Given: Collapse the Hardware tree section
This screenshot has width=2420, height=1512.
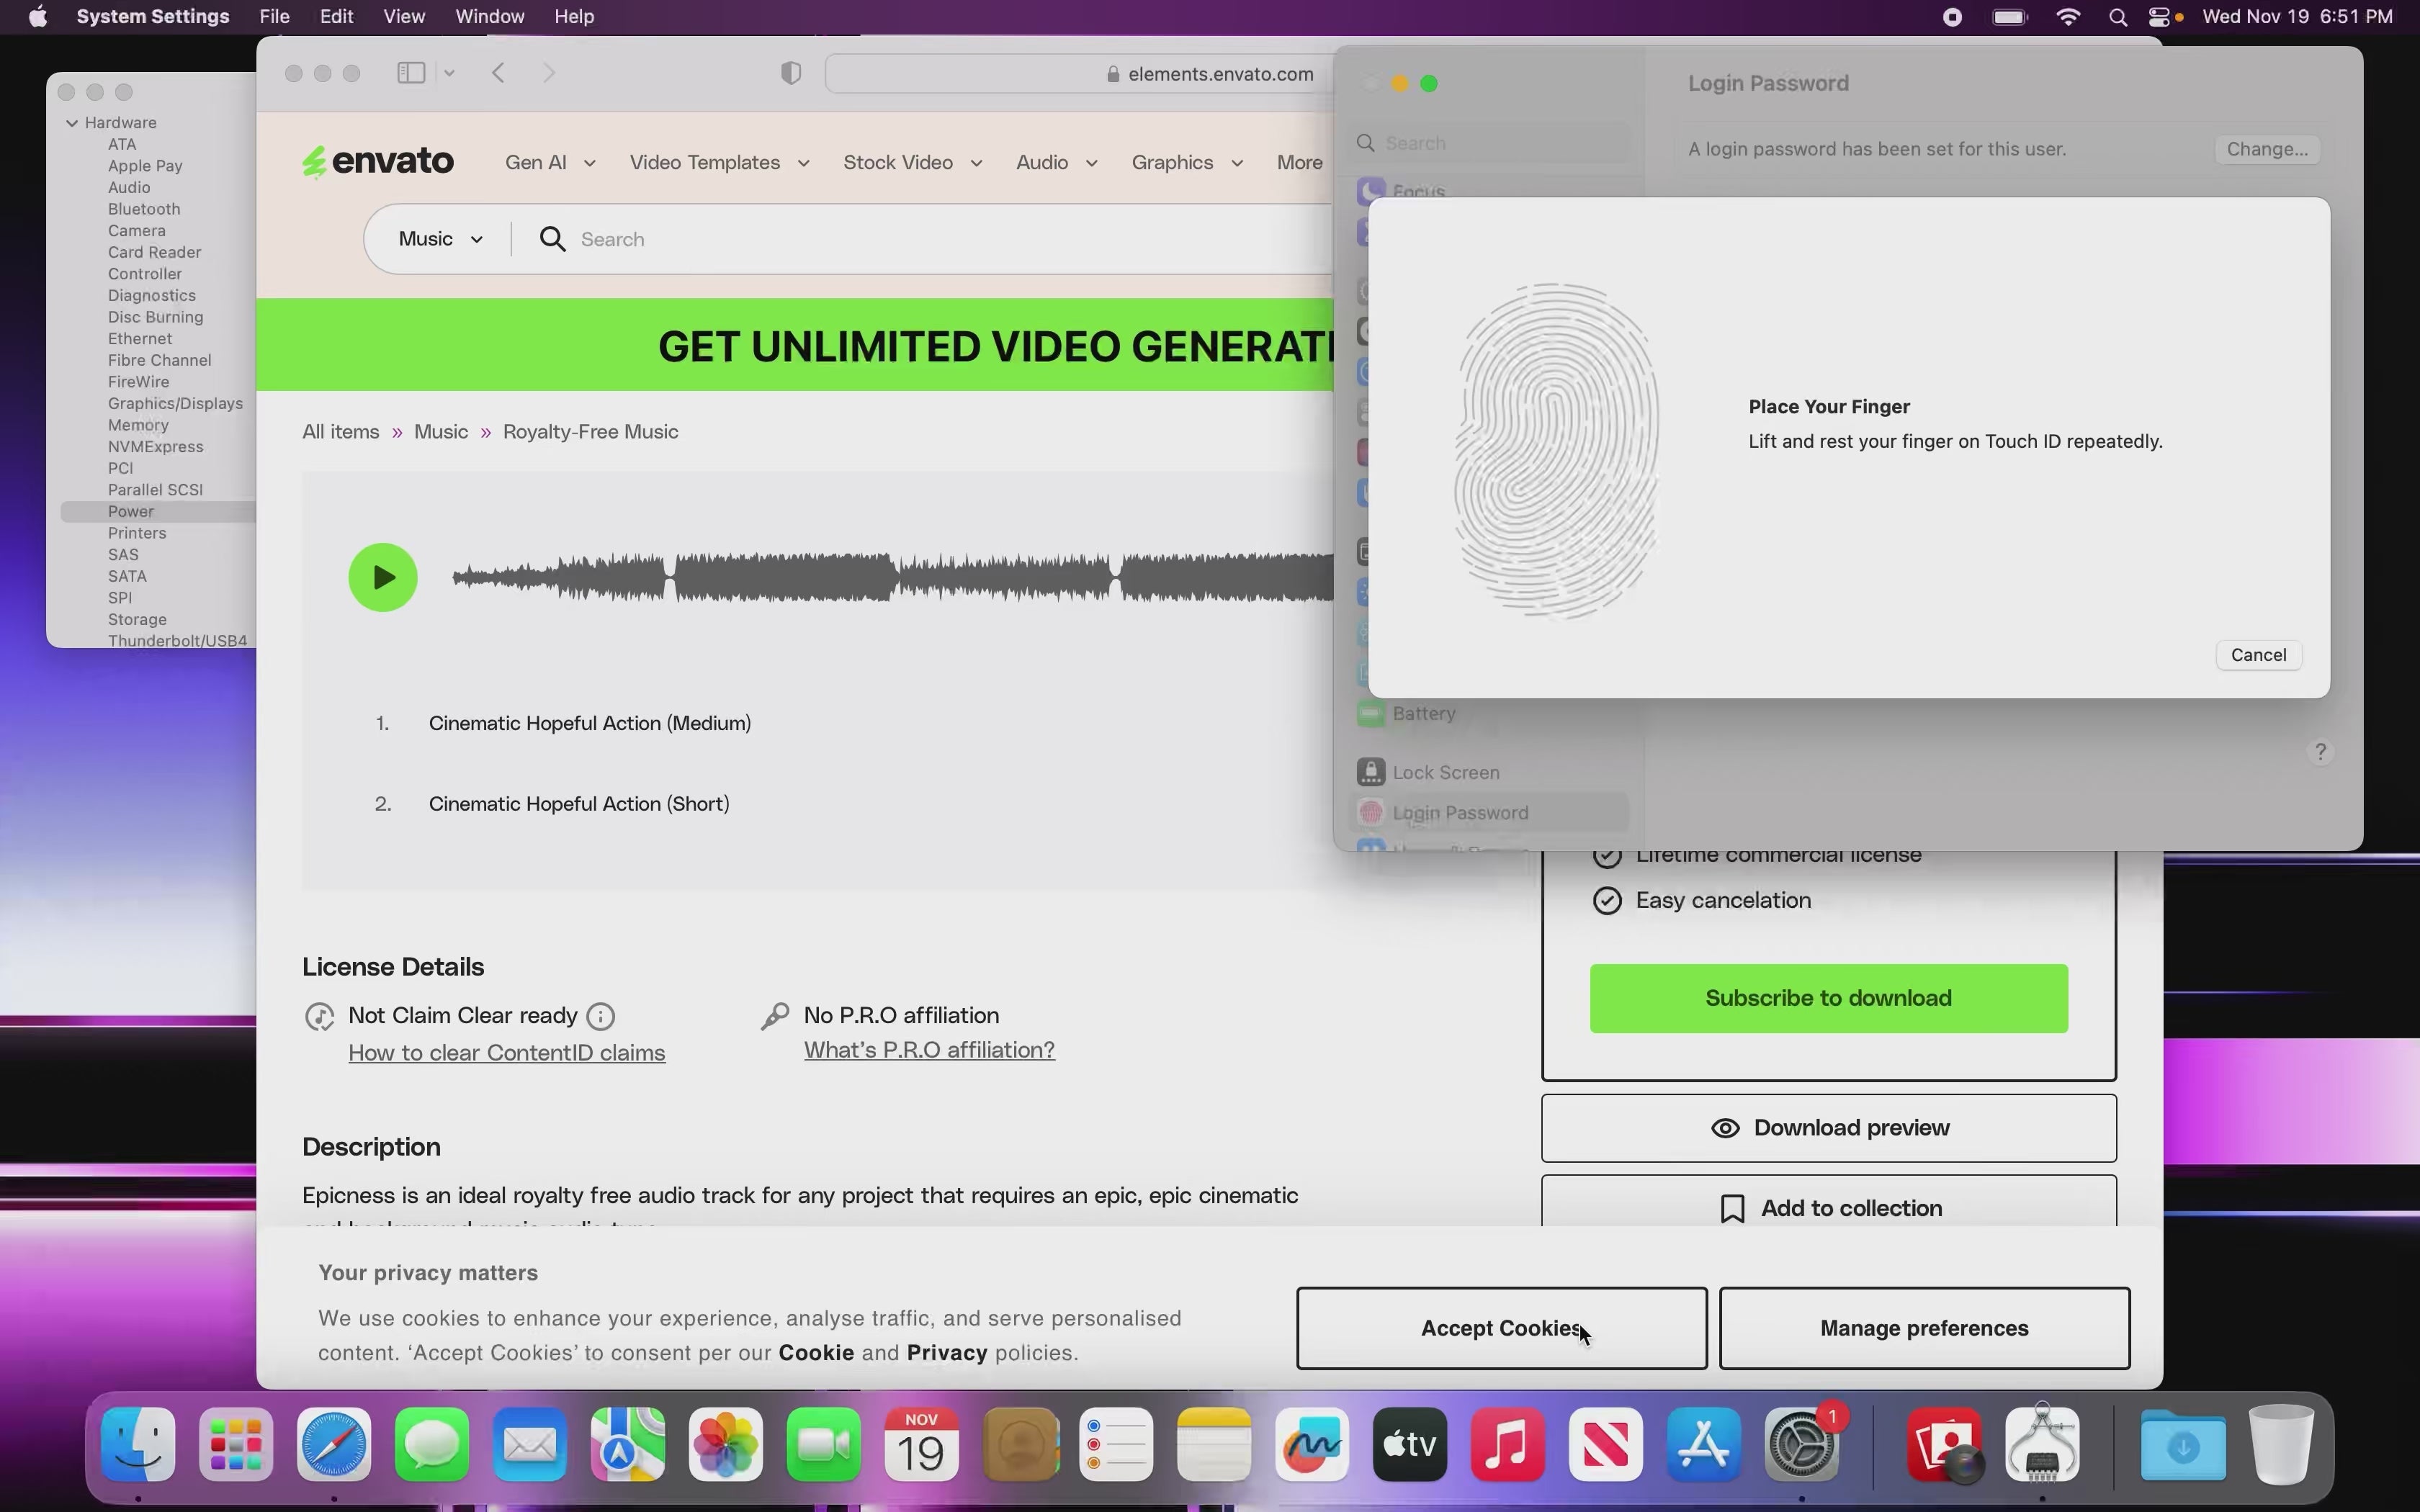Looking at the screenshot, I should (72, 123).
